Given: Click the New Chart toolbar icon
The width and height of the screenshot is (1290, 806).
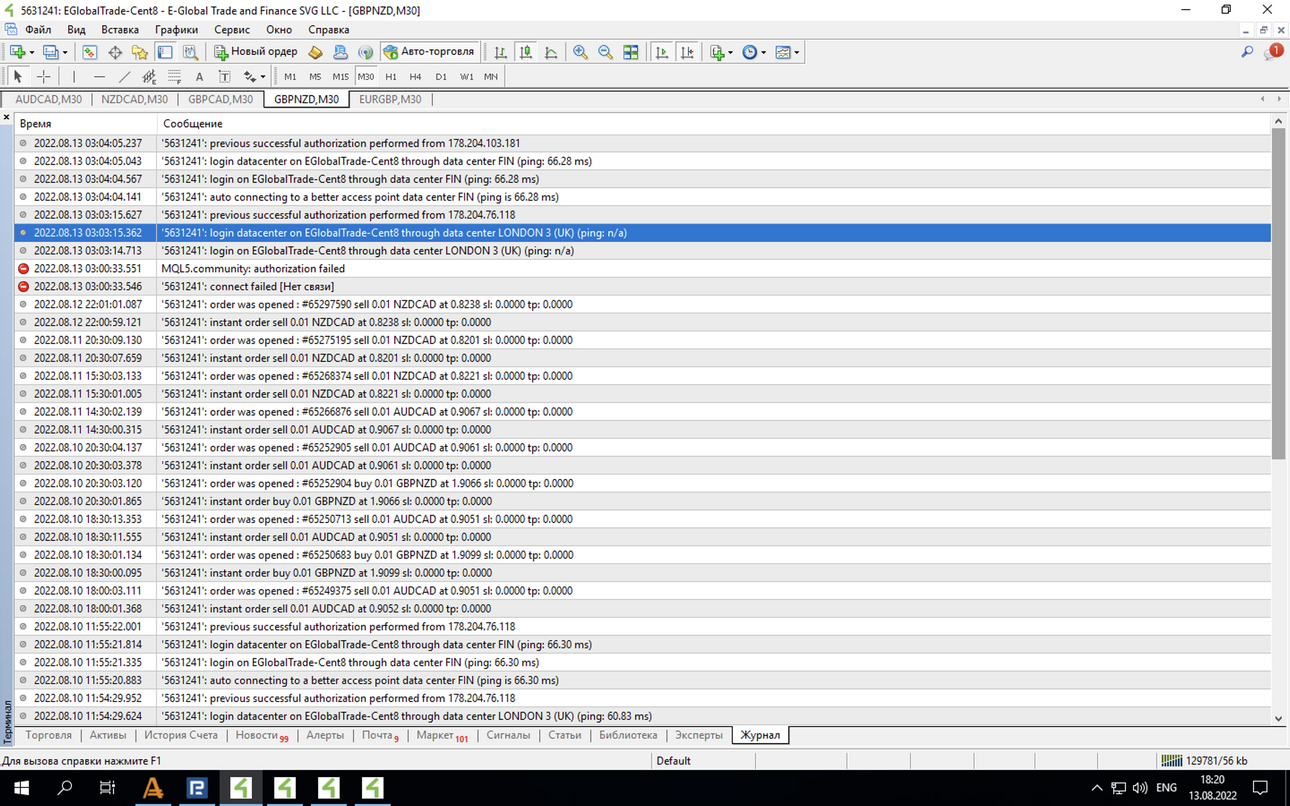Looking at the screenshot, I should pyautogui.click(x=17, y=52).
